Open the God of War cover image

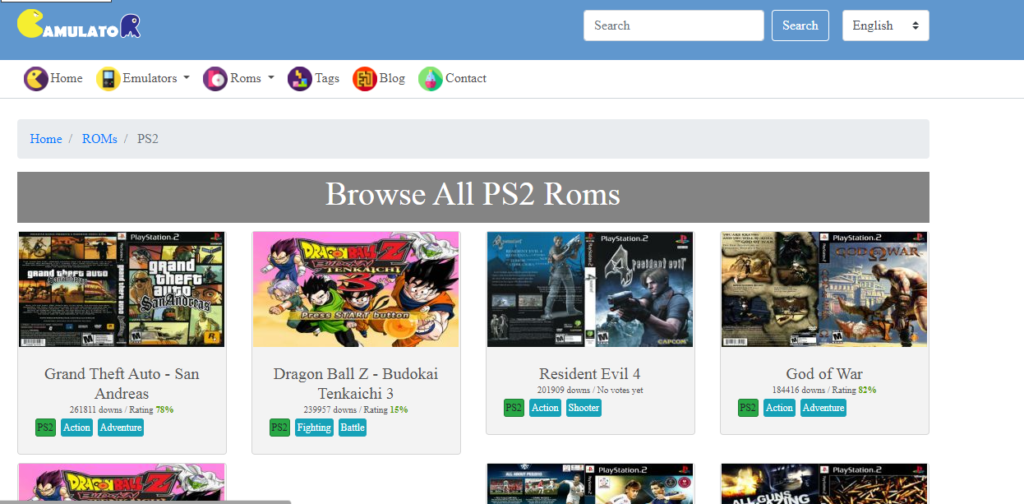825,289
